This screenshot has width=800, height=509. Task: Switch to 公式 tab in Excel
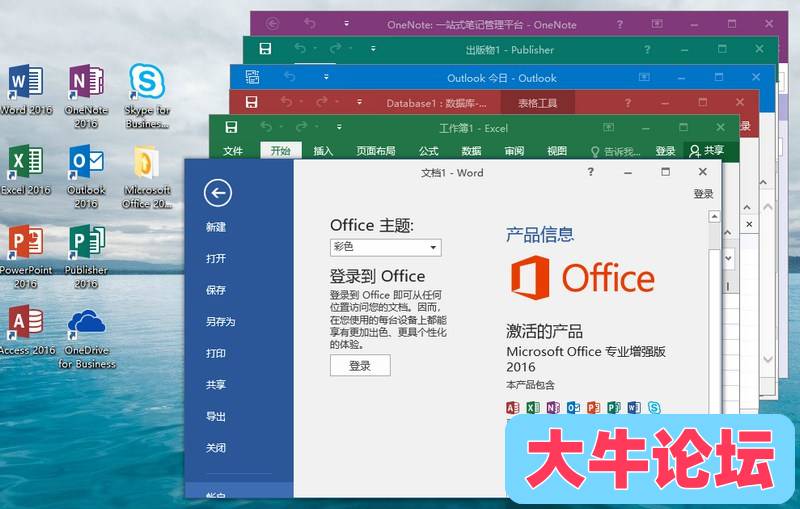pos(429,151)
